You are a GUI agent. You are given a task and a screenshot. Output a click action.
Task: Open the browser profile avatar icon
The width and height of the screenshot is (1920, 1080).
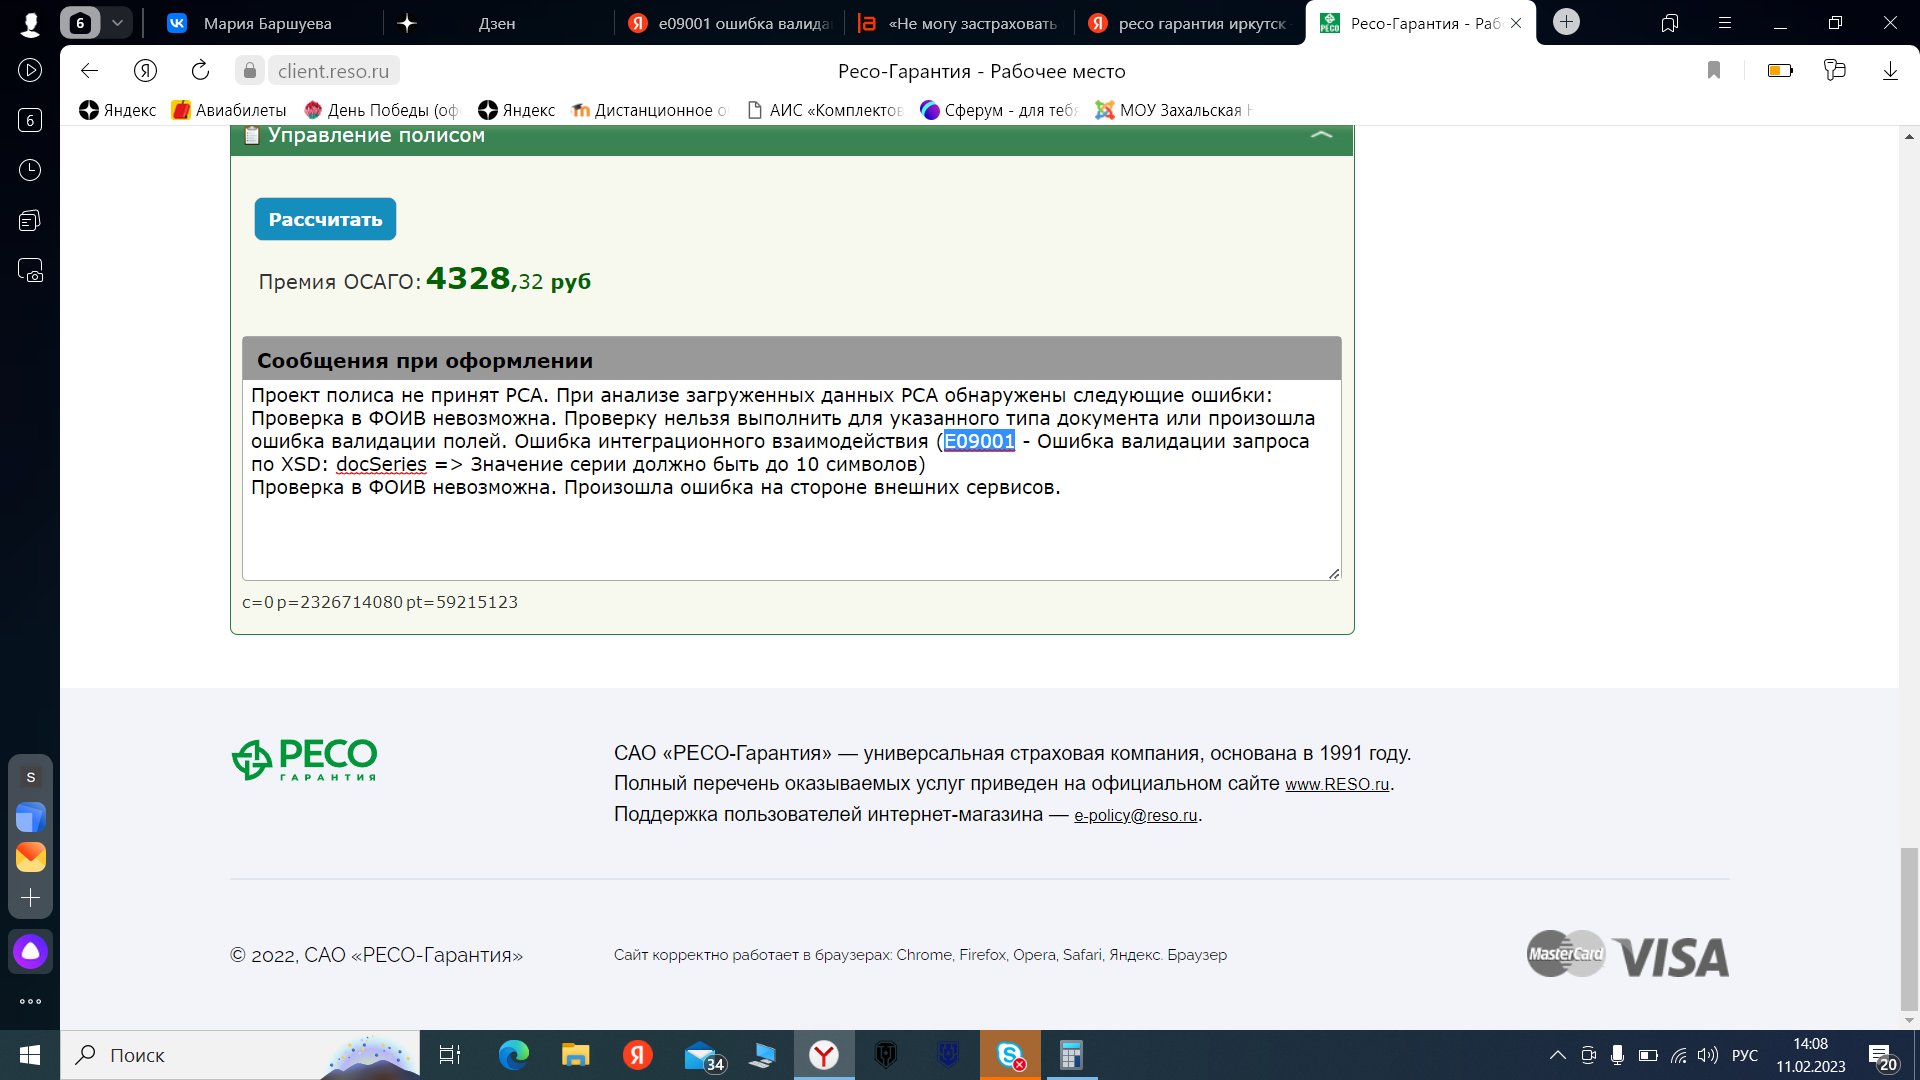click(x=30, y=23)
